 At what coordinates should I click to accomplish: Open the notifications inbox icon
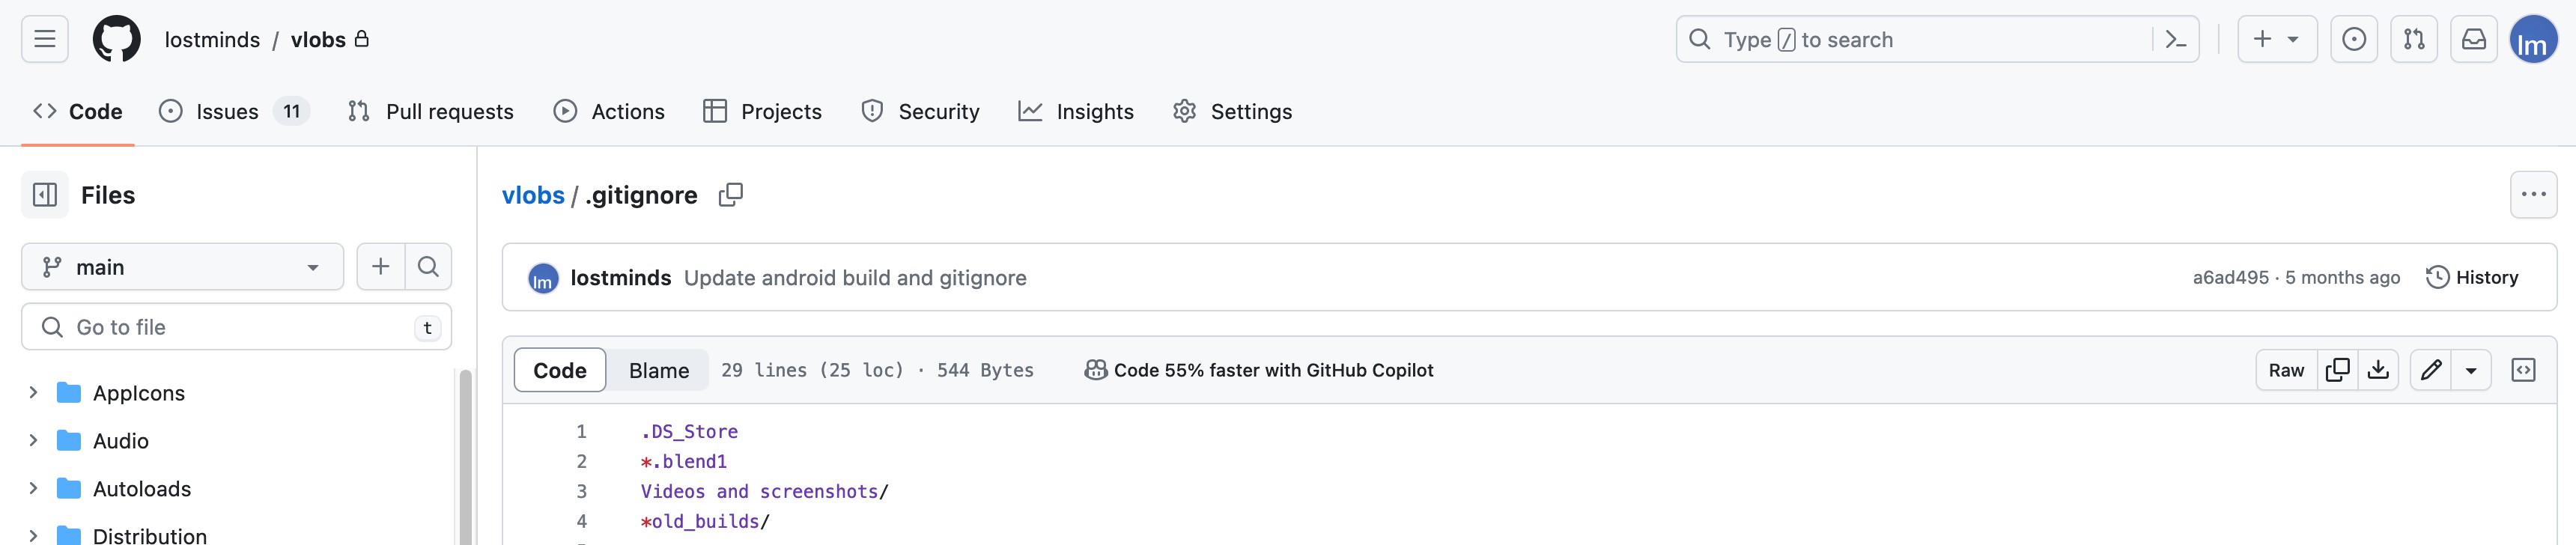click(x=2473, y=40)
